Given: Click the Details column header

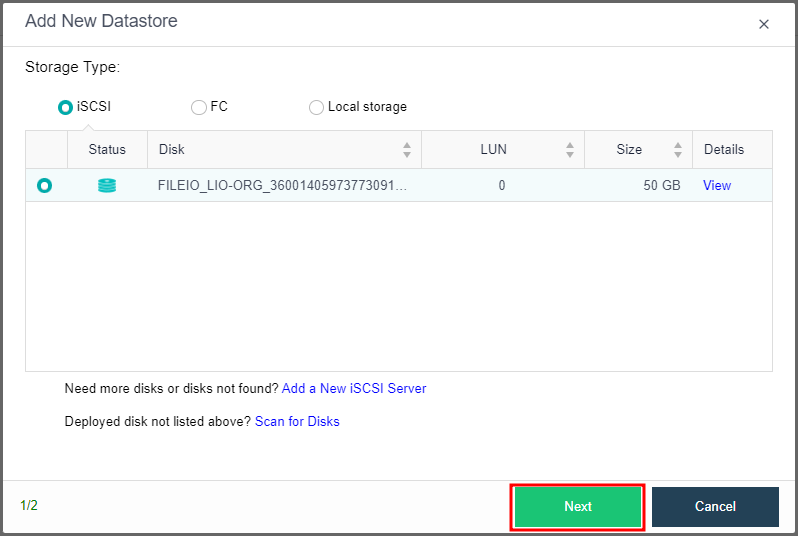Looking at the screenshot, I should pos(724,150).
